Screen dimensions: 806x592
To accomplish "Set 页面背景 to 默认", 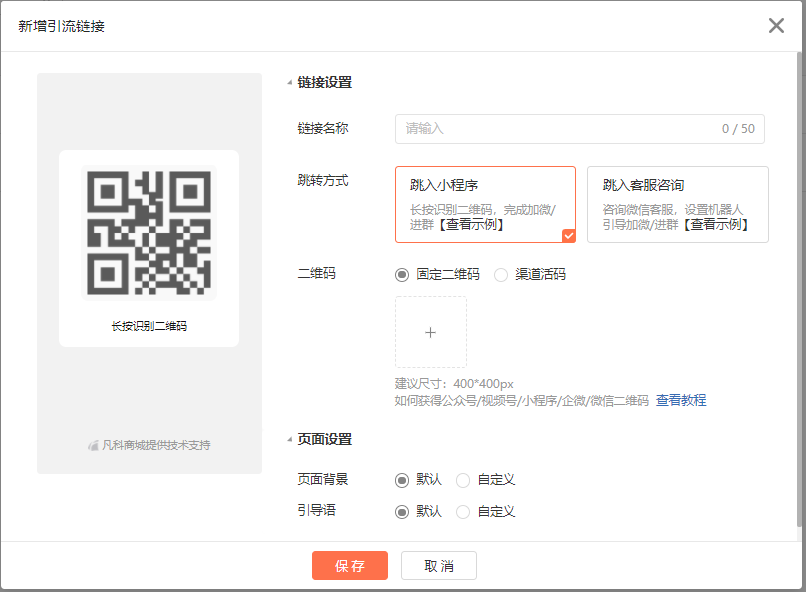I will [x=402, y=480].
